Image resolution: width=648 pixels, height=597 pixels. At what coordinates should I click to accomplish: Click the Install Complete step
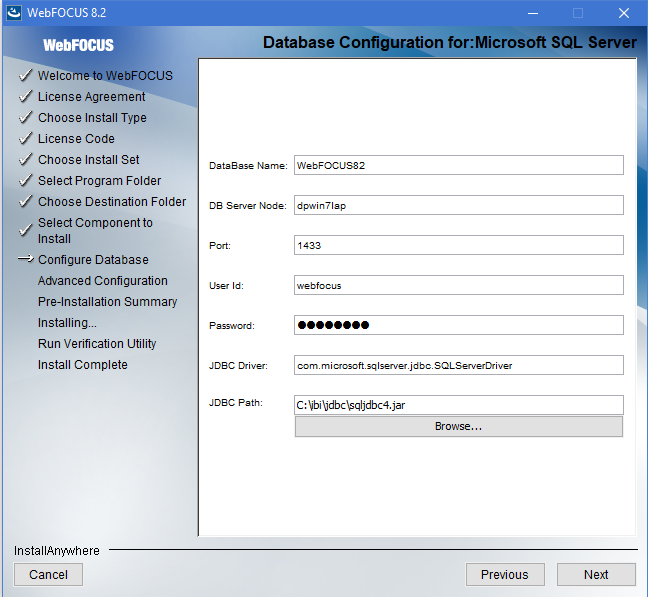pyautogui.click(x=83, y=365)
